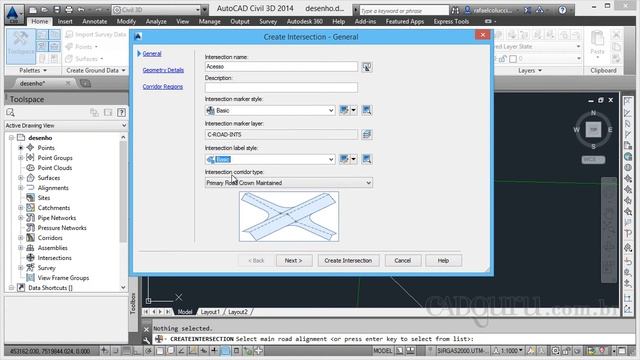Switch to the Layout1 tab

click(210, 312)
